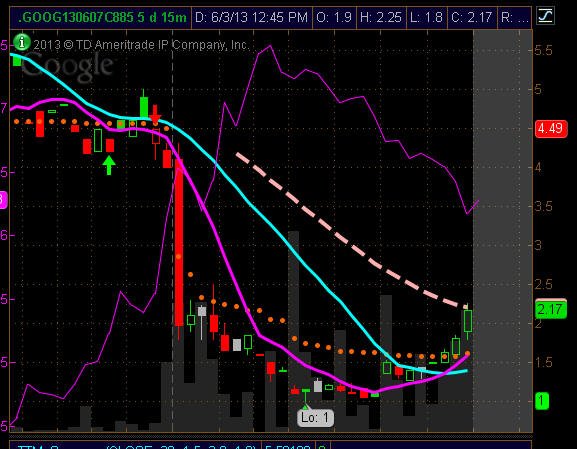This screenshot has height=449, width=577.
Task: Select the Open 1.9 value cell
Action: tap(334, 17)
